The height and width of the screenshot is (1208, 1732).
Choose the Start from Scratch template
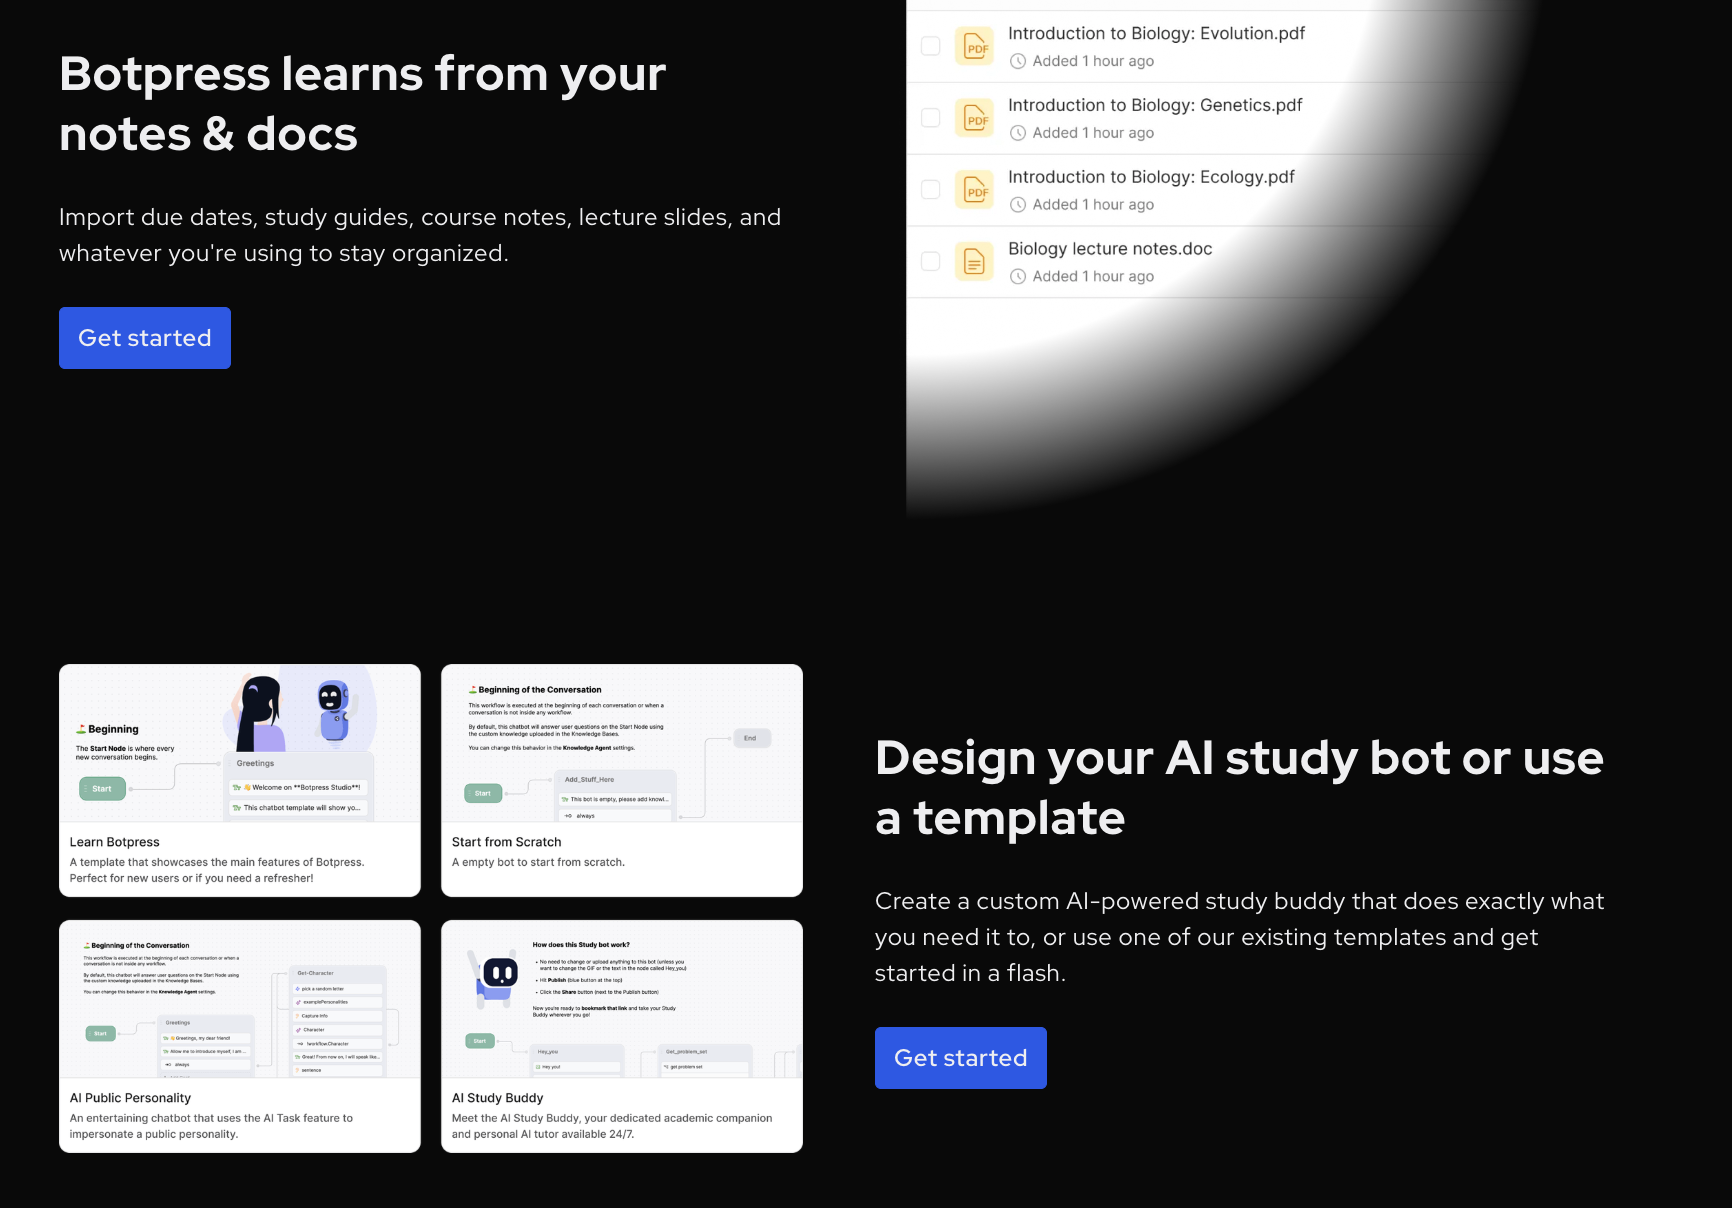click(x=621, y=780)
